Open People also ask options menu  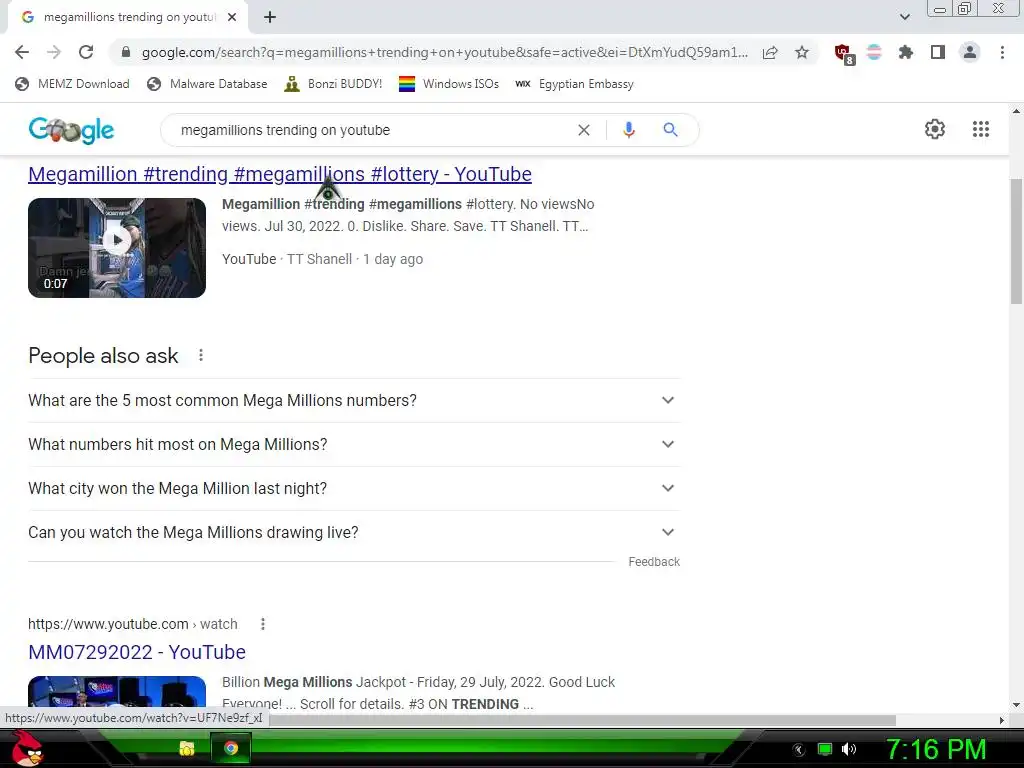click(201, 355)
